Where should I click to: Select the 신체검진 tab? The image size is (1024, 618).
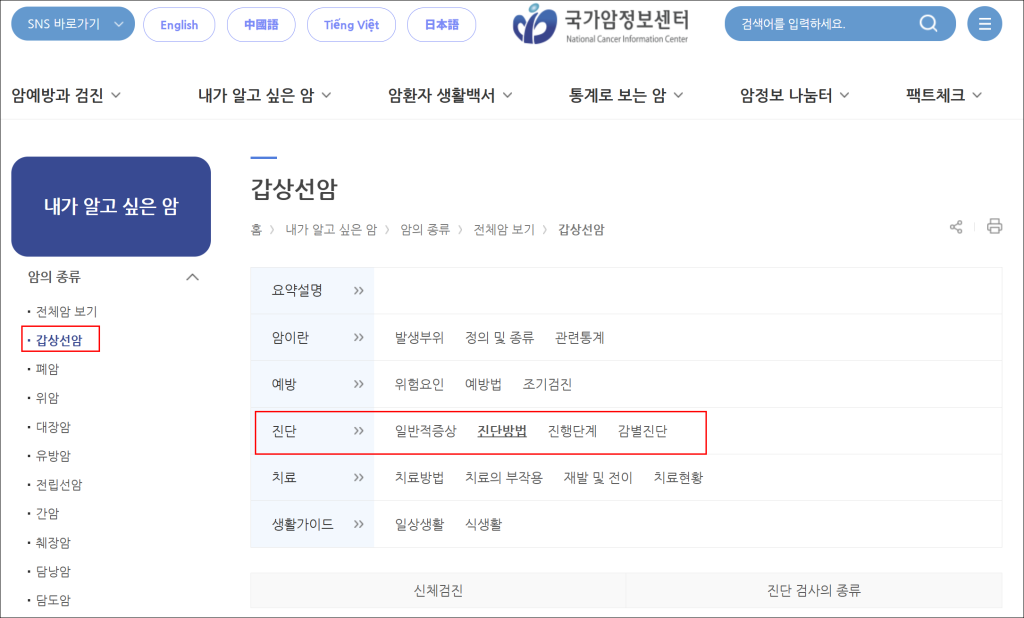click(x=438, y=591)
